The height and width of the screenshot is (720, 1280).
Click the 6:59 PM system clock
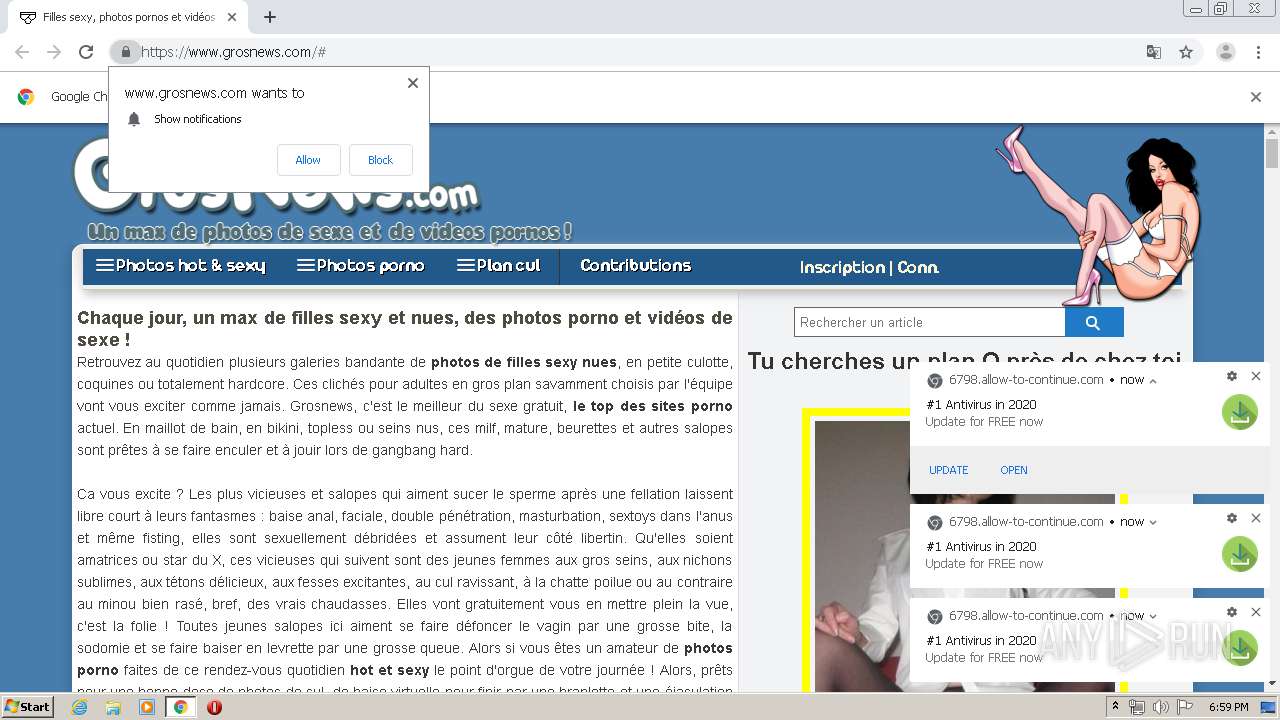coord(1228,707)
